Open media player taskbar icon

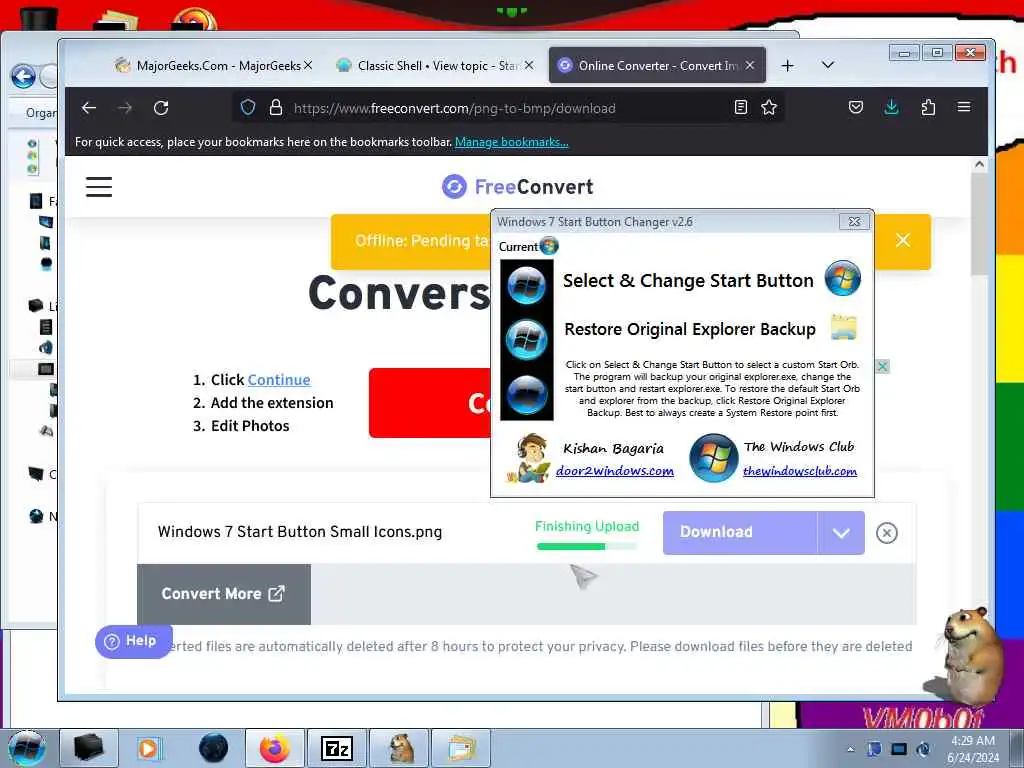coord(149,748)
